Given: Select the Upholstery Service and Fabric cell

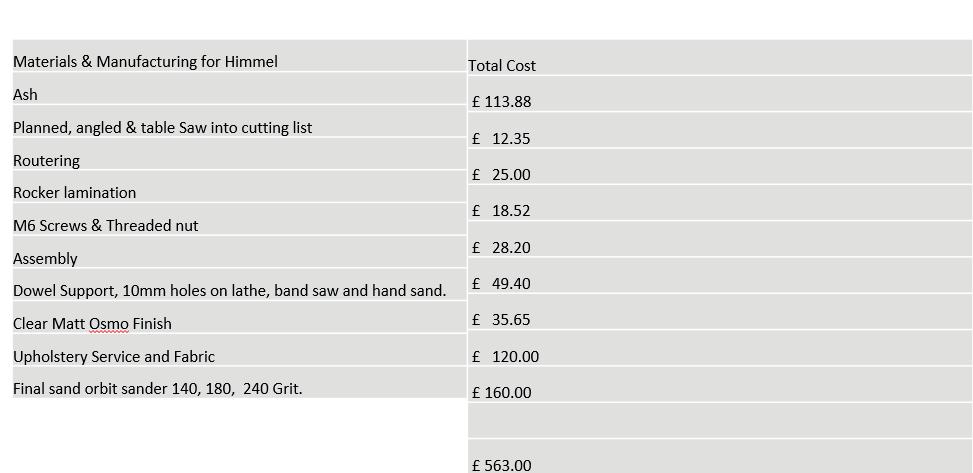Looking at the screenshot, I should [240, 350].
